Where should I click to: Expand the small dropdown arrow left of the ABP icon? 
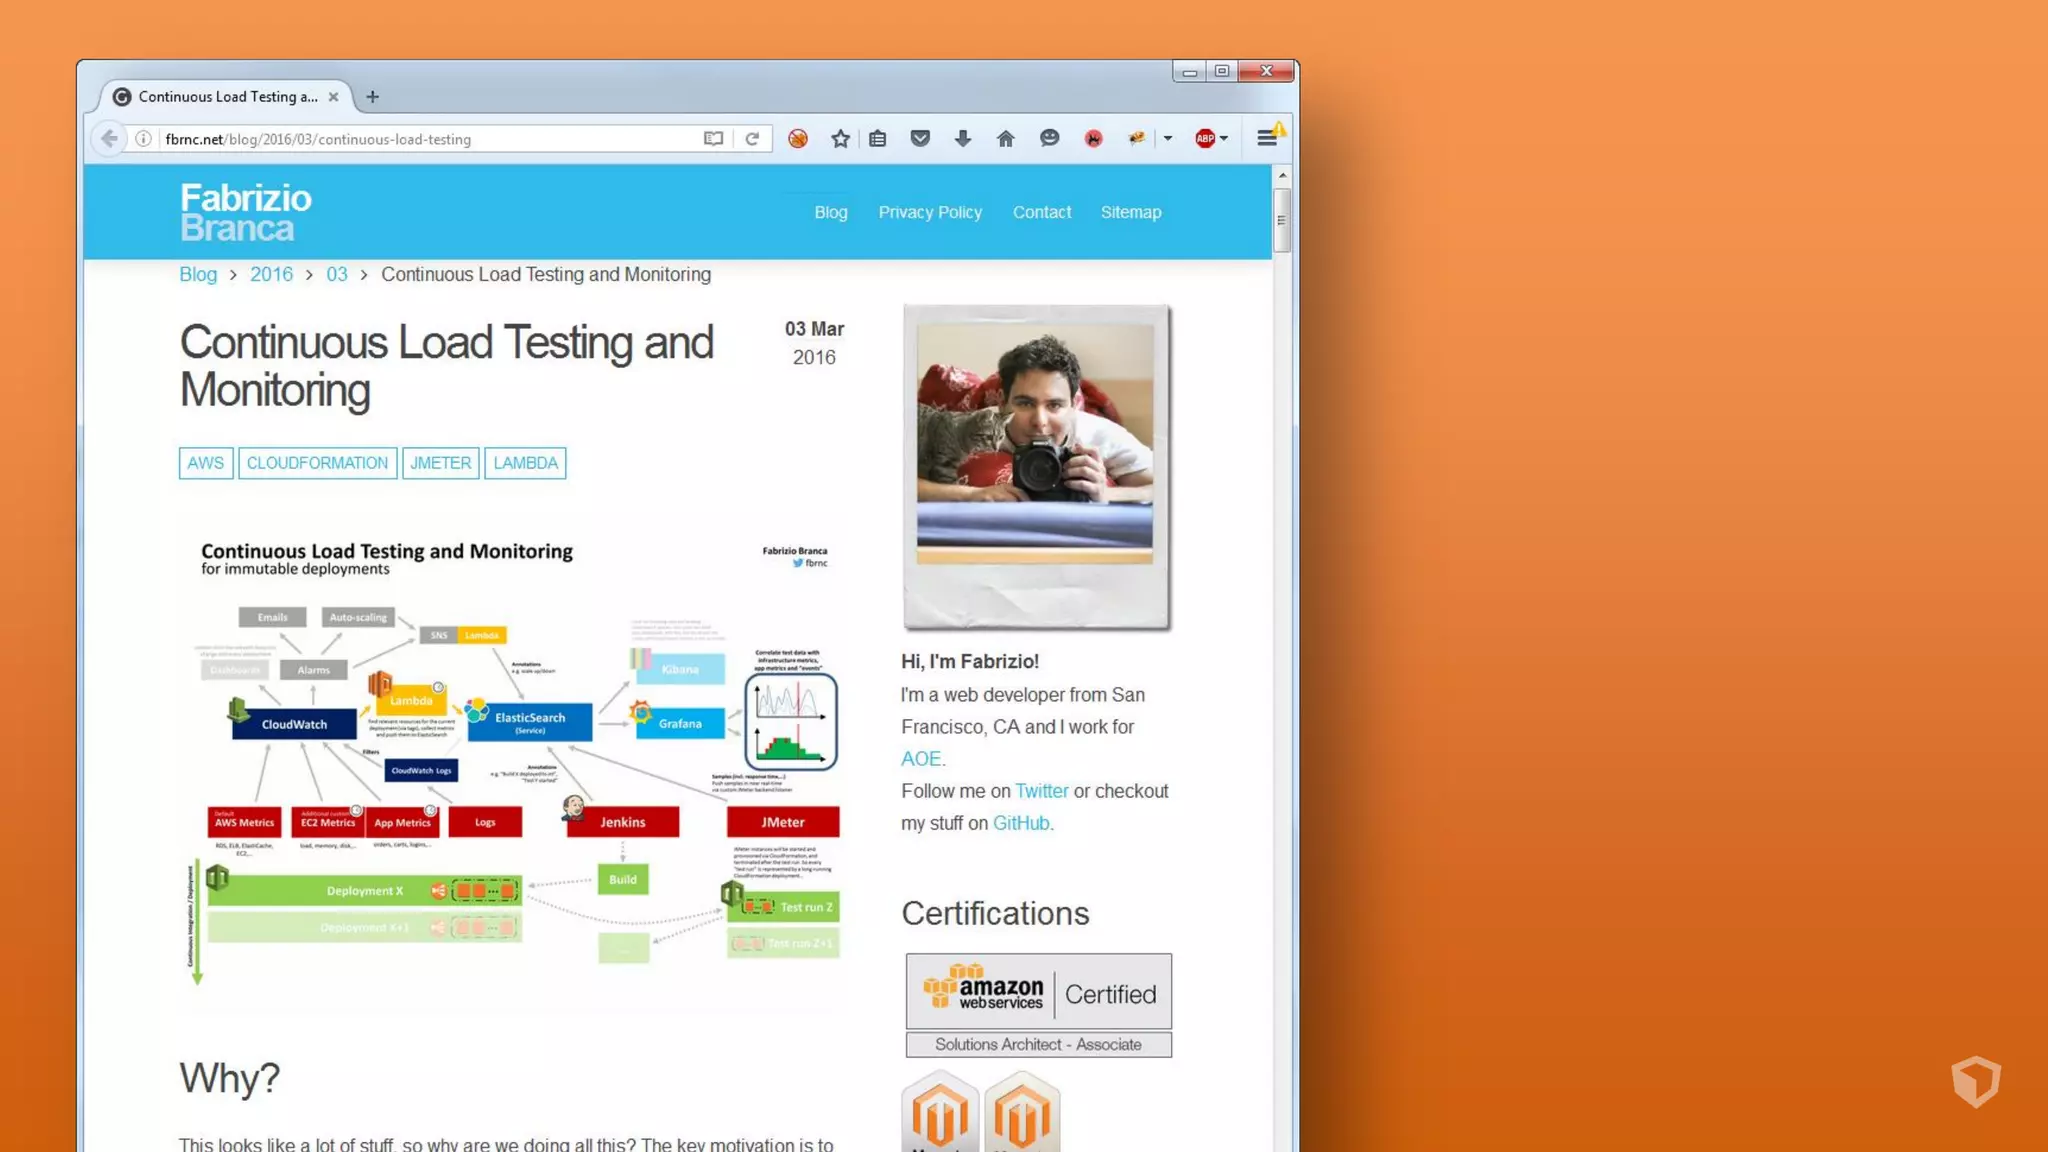(1168, 139)
